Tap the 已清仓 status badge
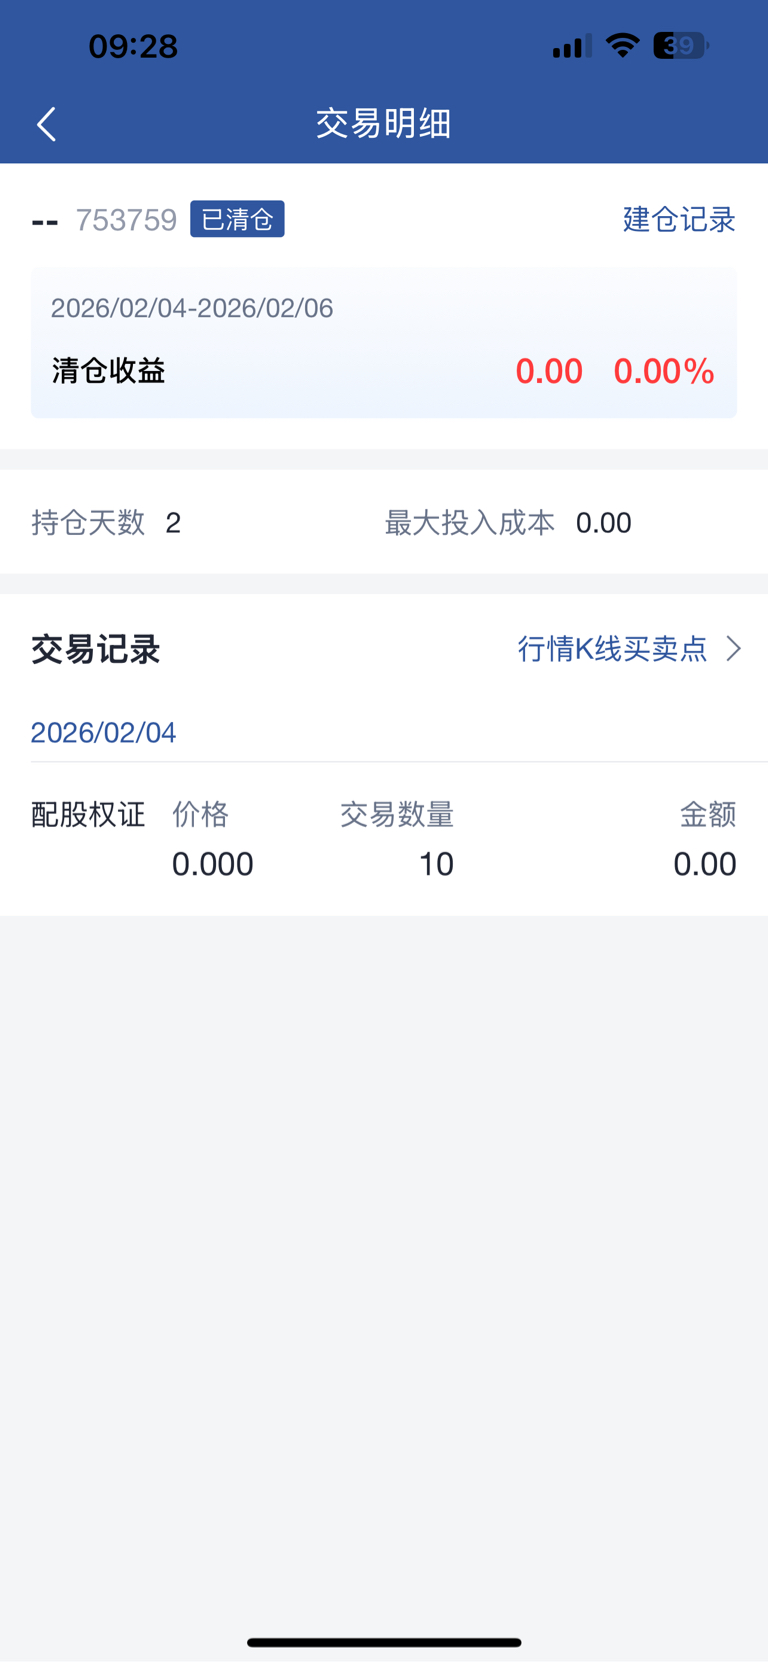This screenshot has width=768, height=1662. coord(237,219)
